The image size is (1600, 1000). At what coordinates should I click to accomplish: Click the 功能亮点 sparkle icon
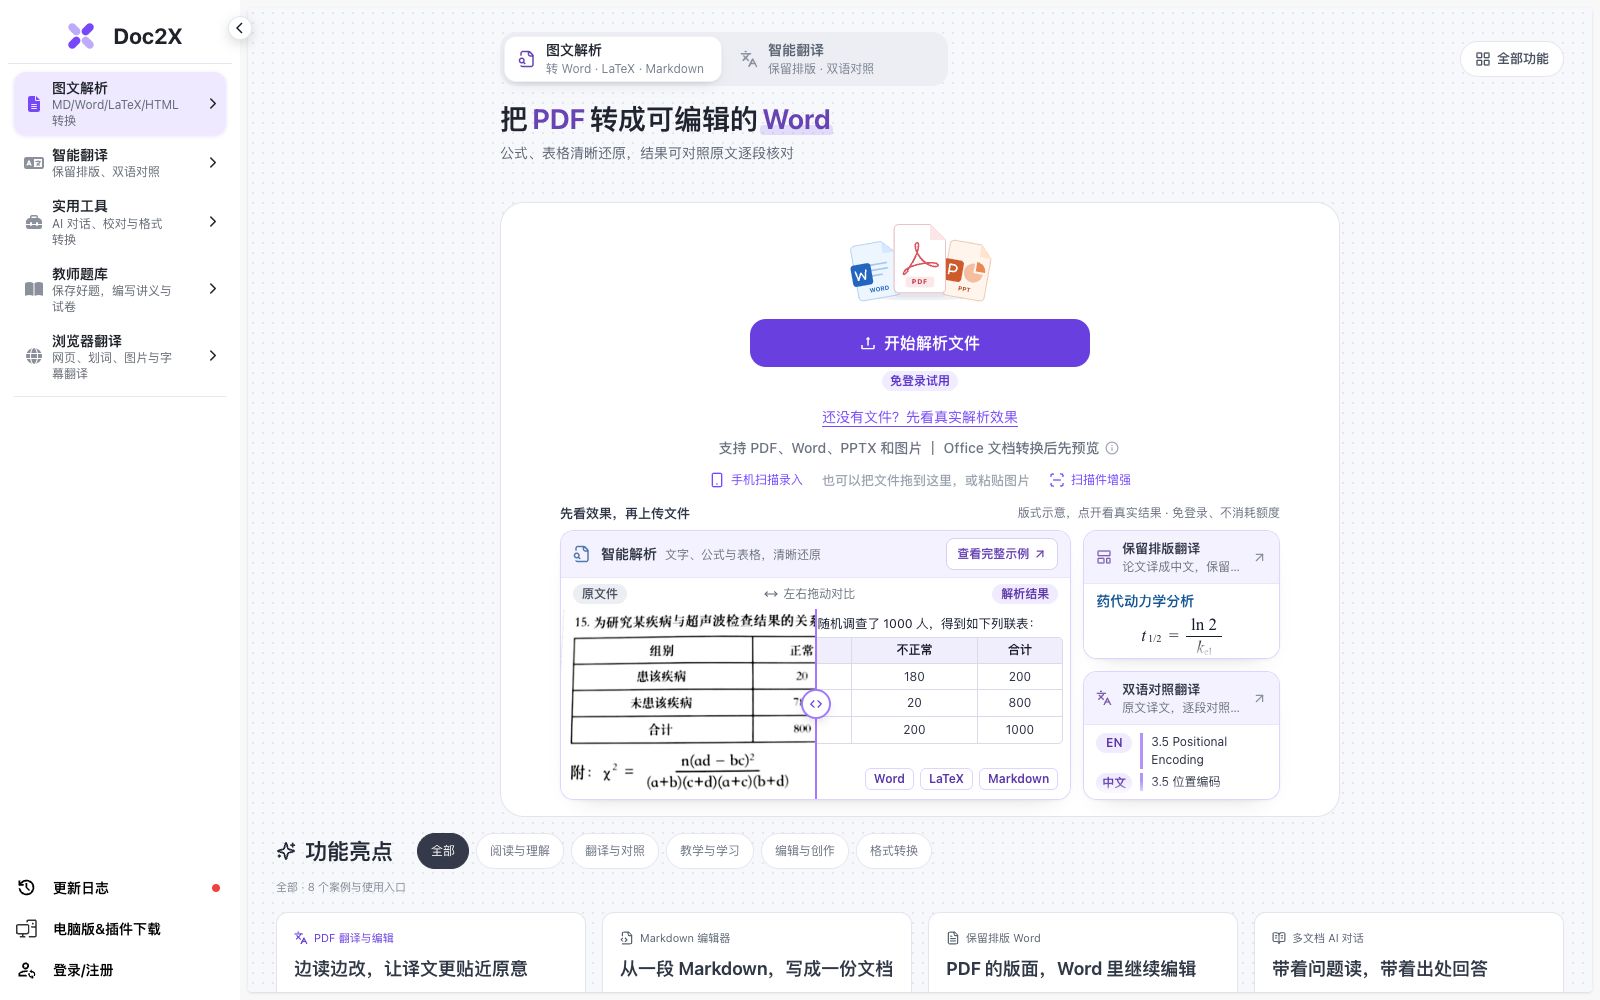tap(286, 851)
